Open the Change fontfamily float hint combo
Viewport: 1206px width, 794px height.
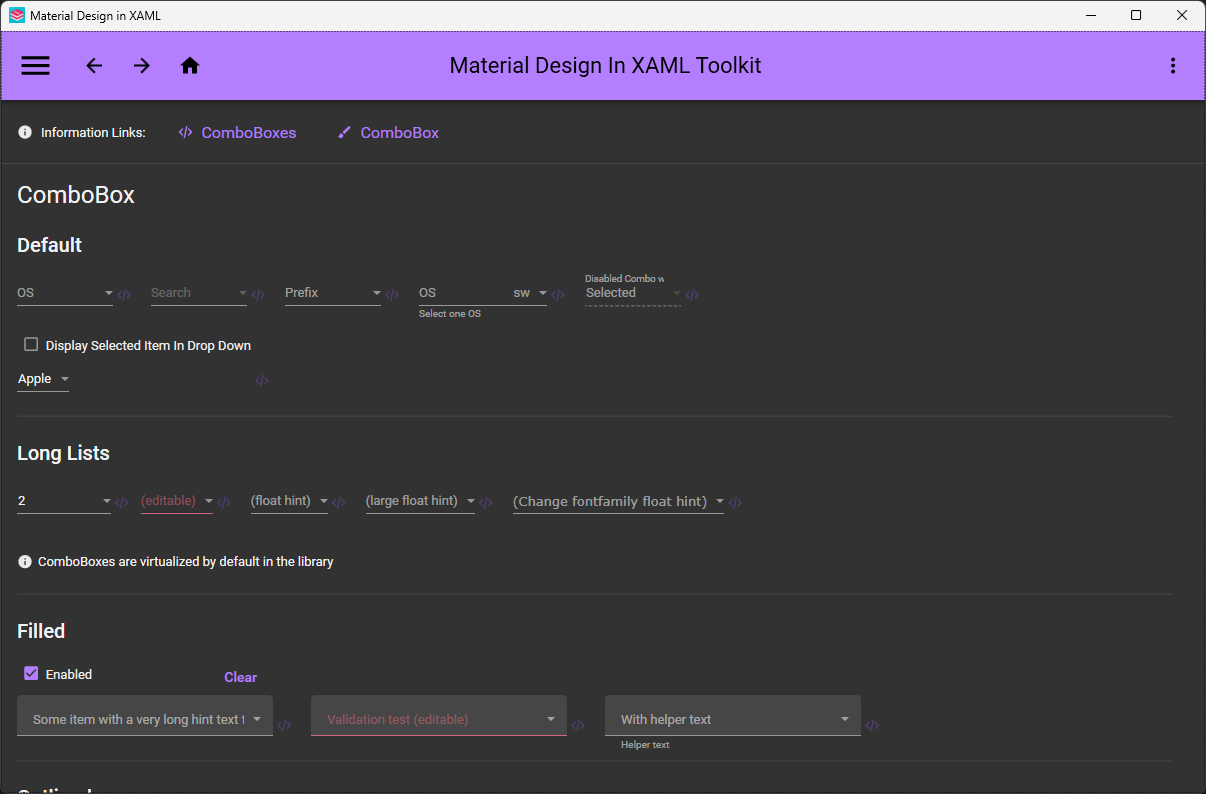618,501
